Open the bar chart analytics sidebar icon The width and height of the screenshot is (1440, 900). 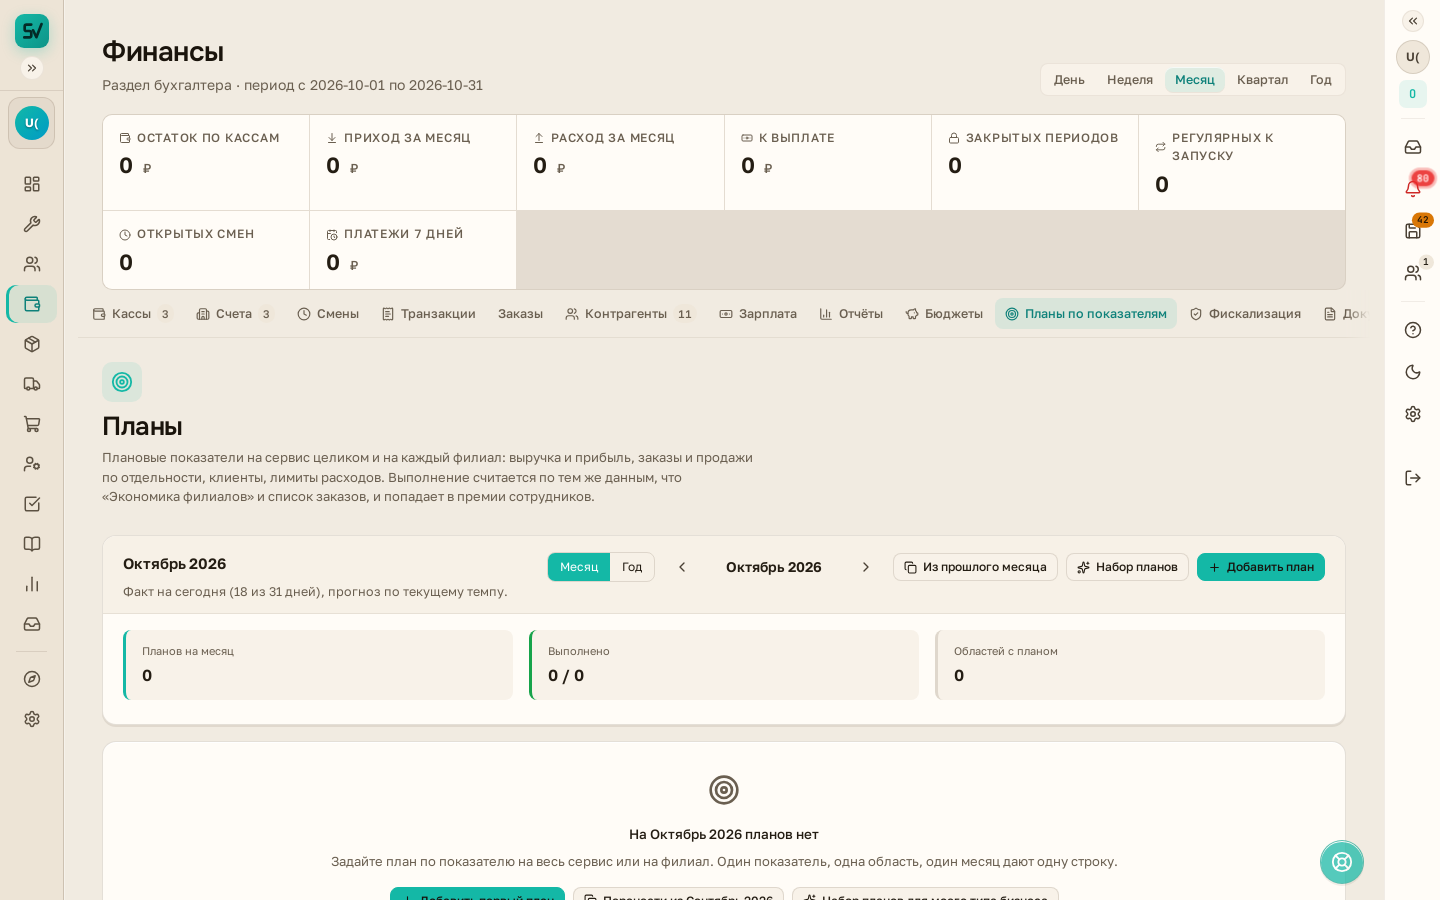tap(32, 584)
